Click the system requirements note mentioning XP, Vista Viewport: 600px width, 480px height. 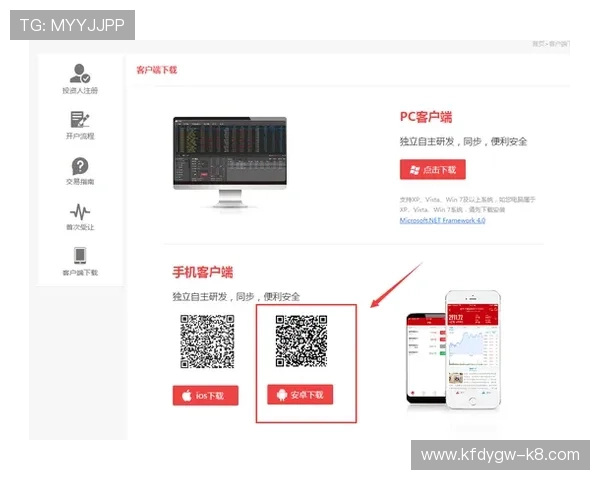467,204
